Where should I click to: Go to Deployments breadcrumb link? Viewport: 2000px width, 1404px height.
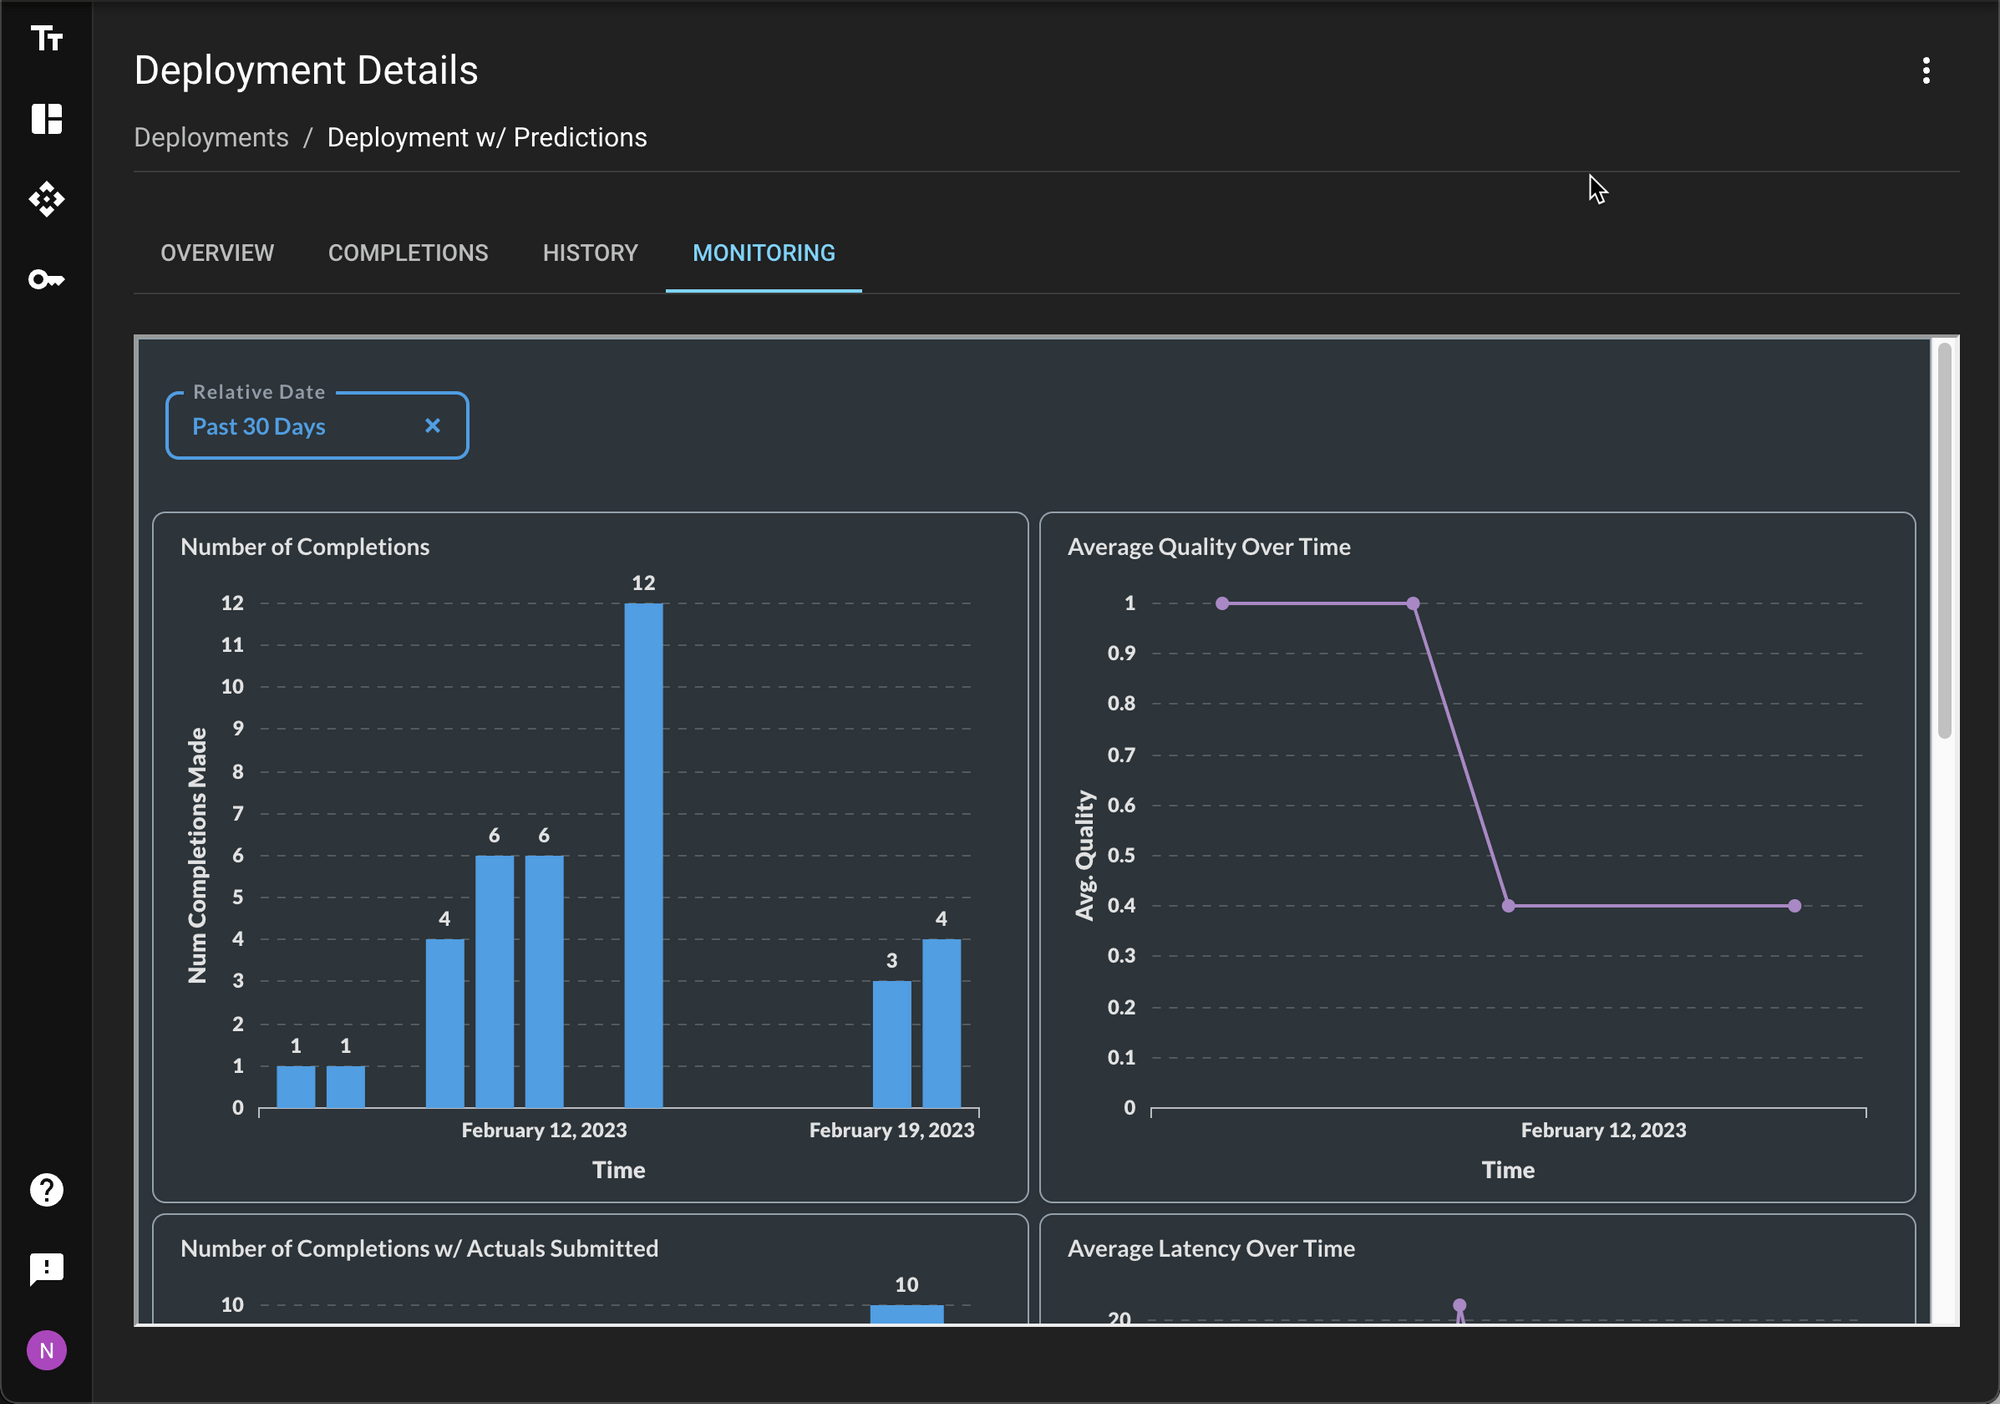coord(211,138)
